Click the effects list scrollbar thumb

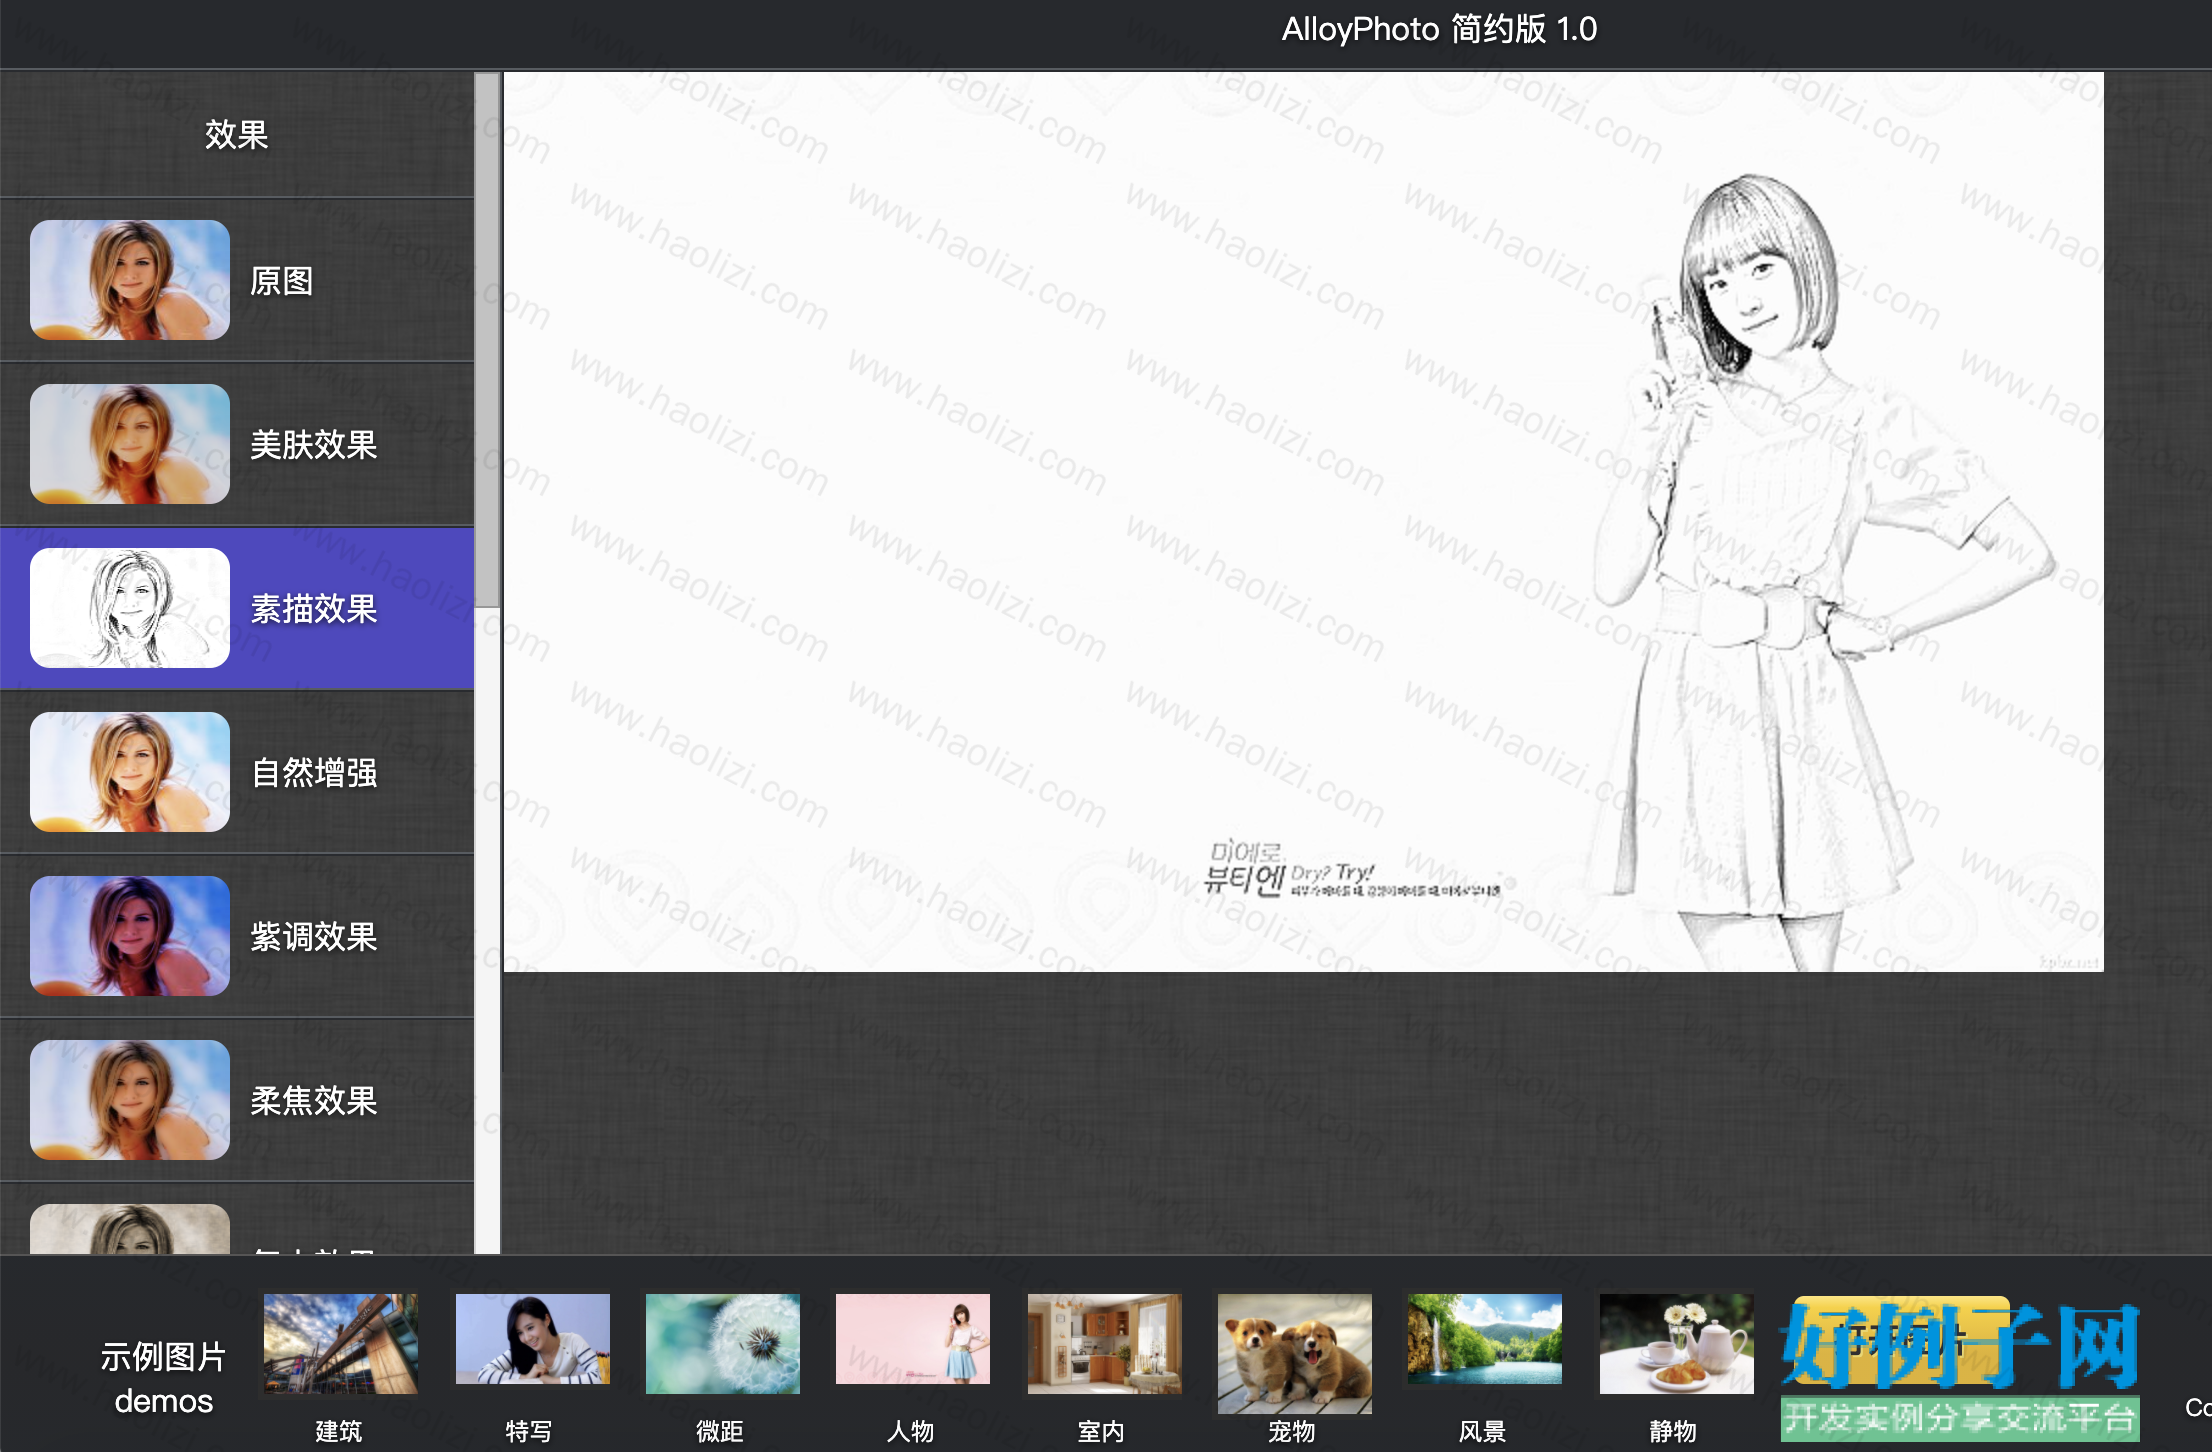click(487, 339)
